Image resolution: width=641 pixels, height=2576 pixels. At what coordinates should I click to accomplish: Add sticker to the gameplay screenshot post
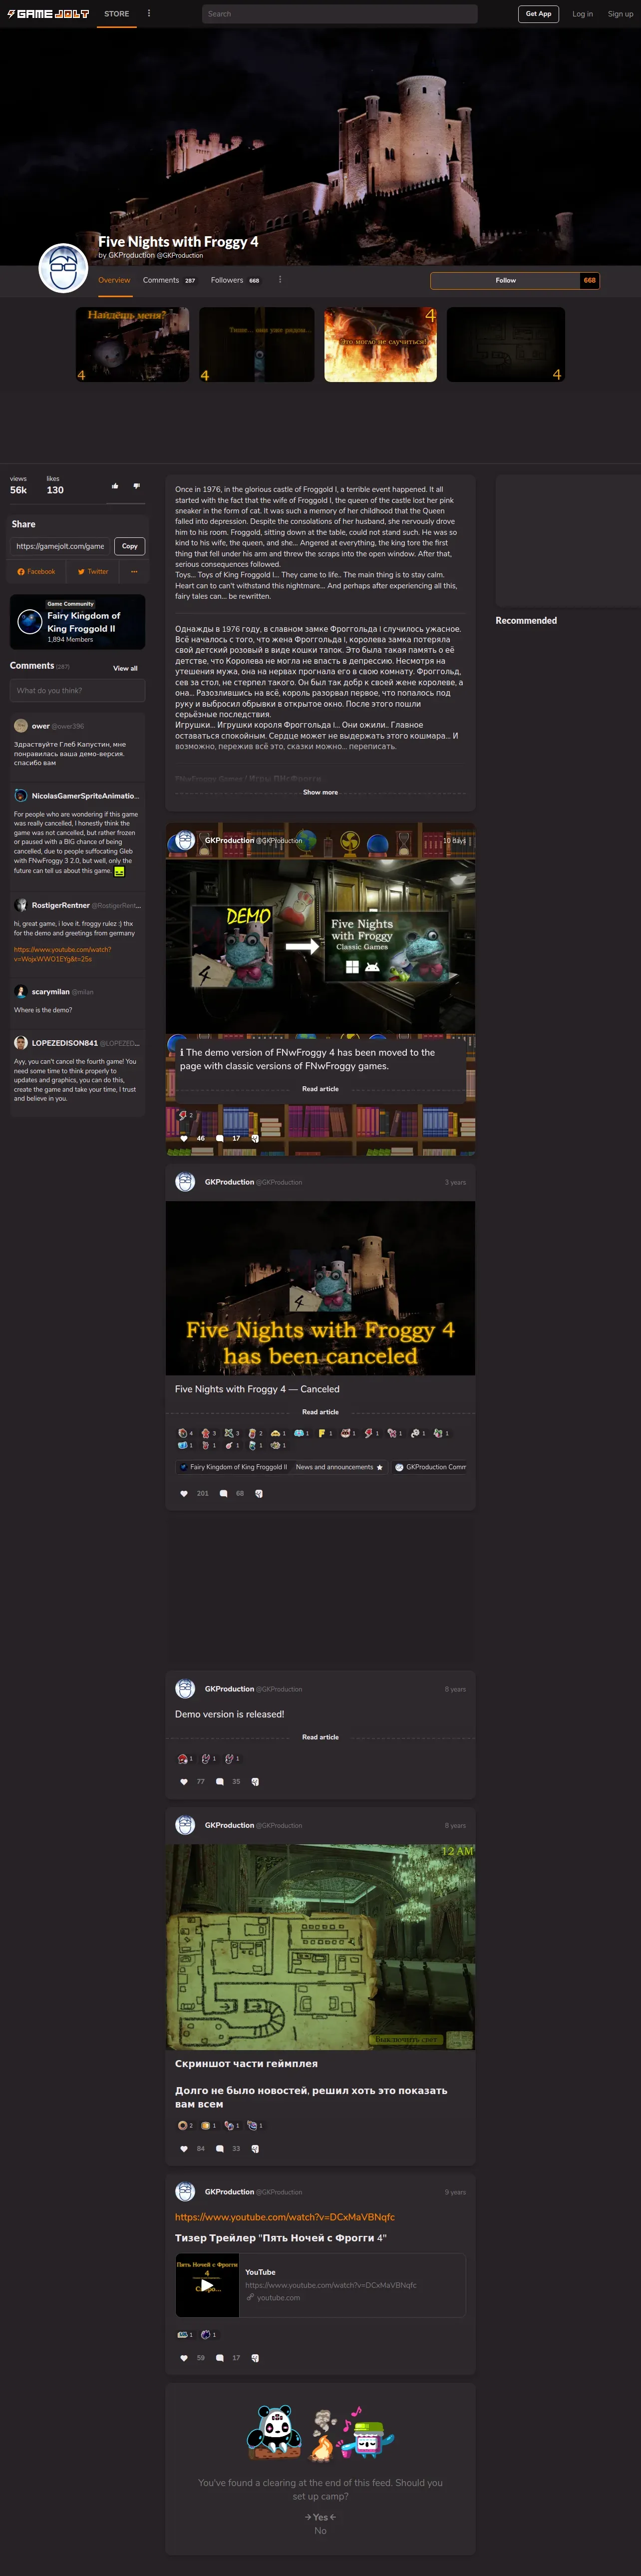coord(255,2148)
